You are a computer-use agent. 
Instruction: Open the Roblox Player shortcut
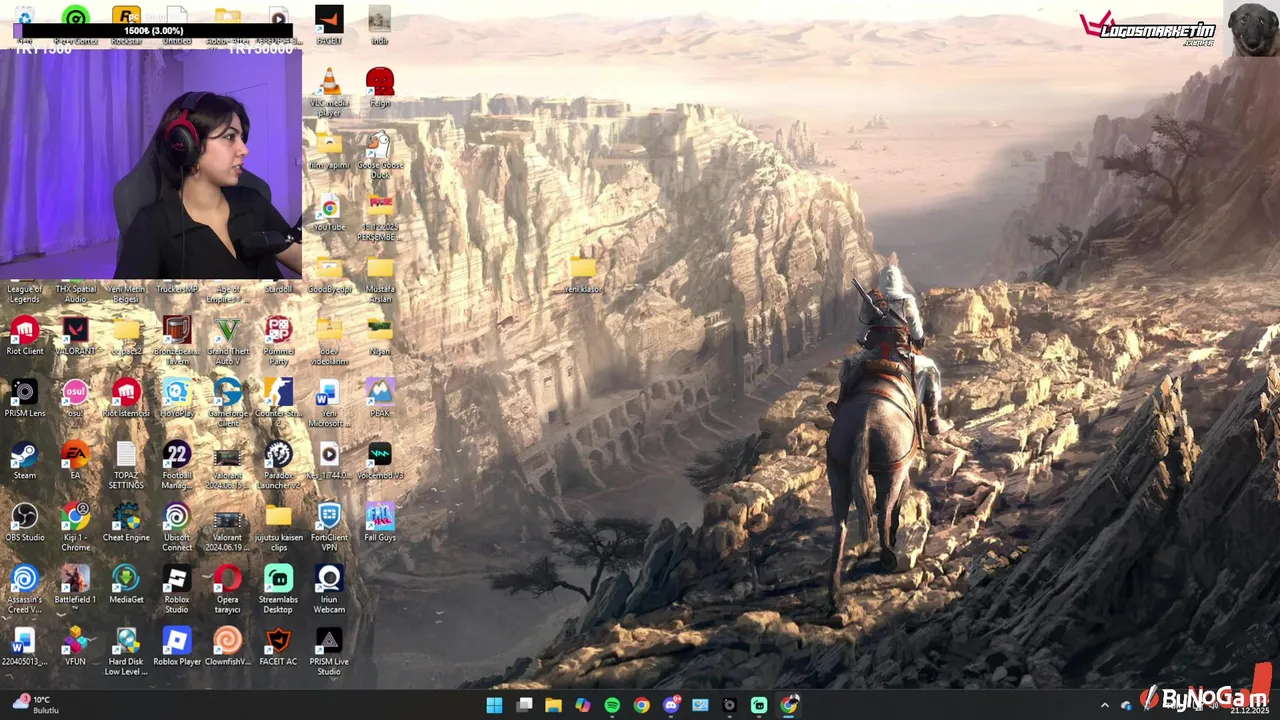(176, 646)
